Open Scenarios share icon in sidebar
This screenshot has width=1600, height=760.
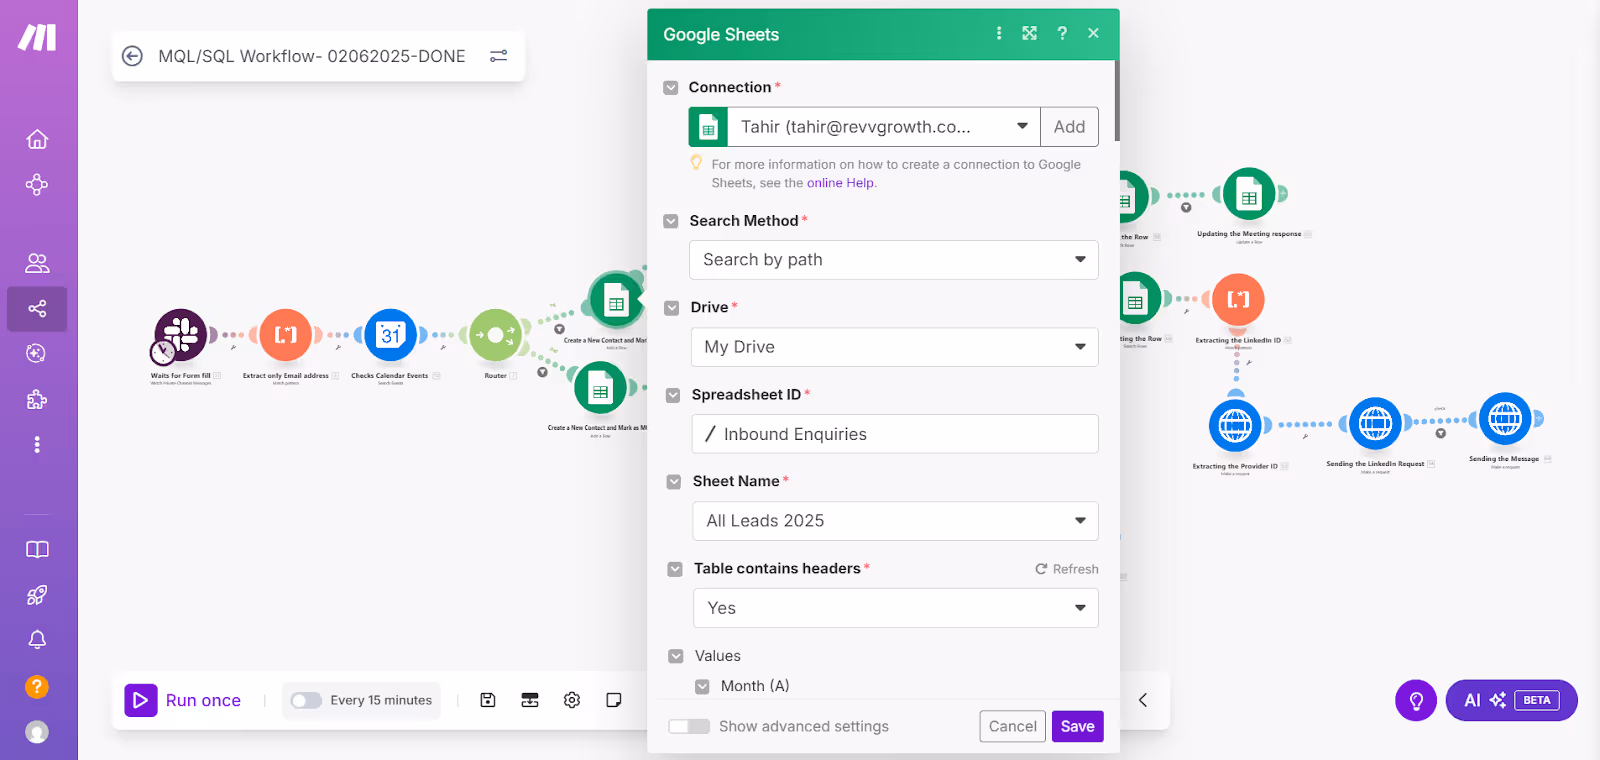(x=37, y=309)
